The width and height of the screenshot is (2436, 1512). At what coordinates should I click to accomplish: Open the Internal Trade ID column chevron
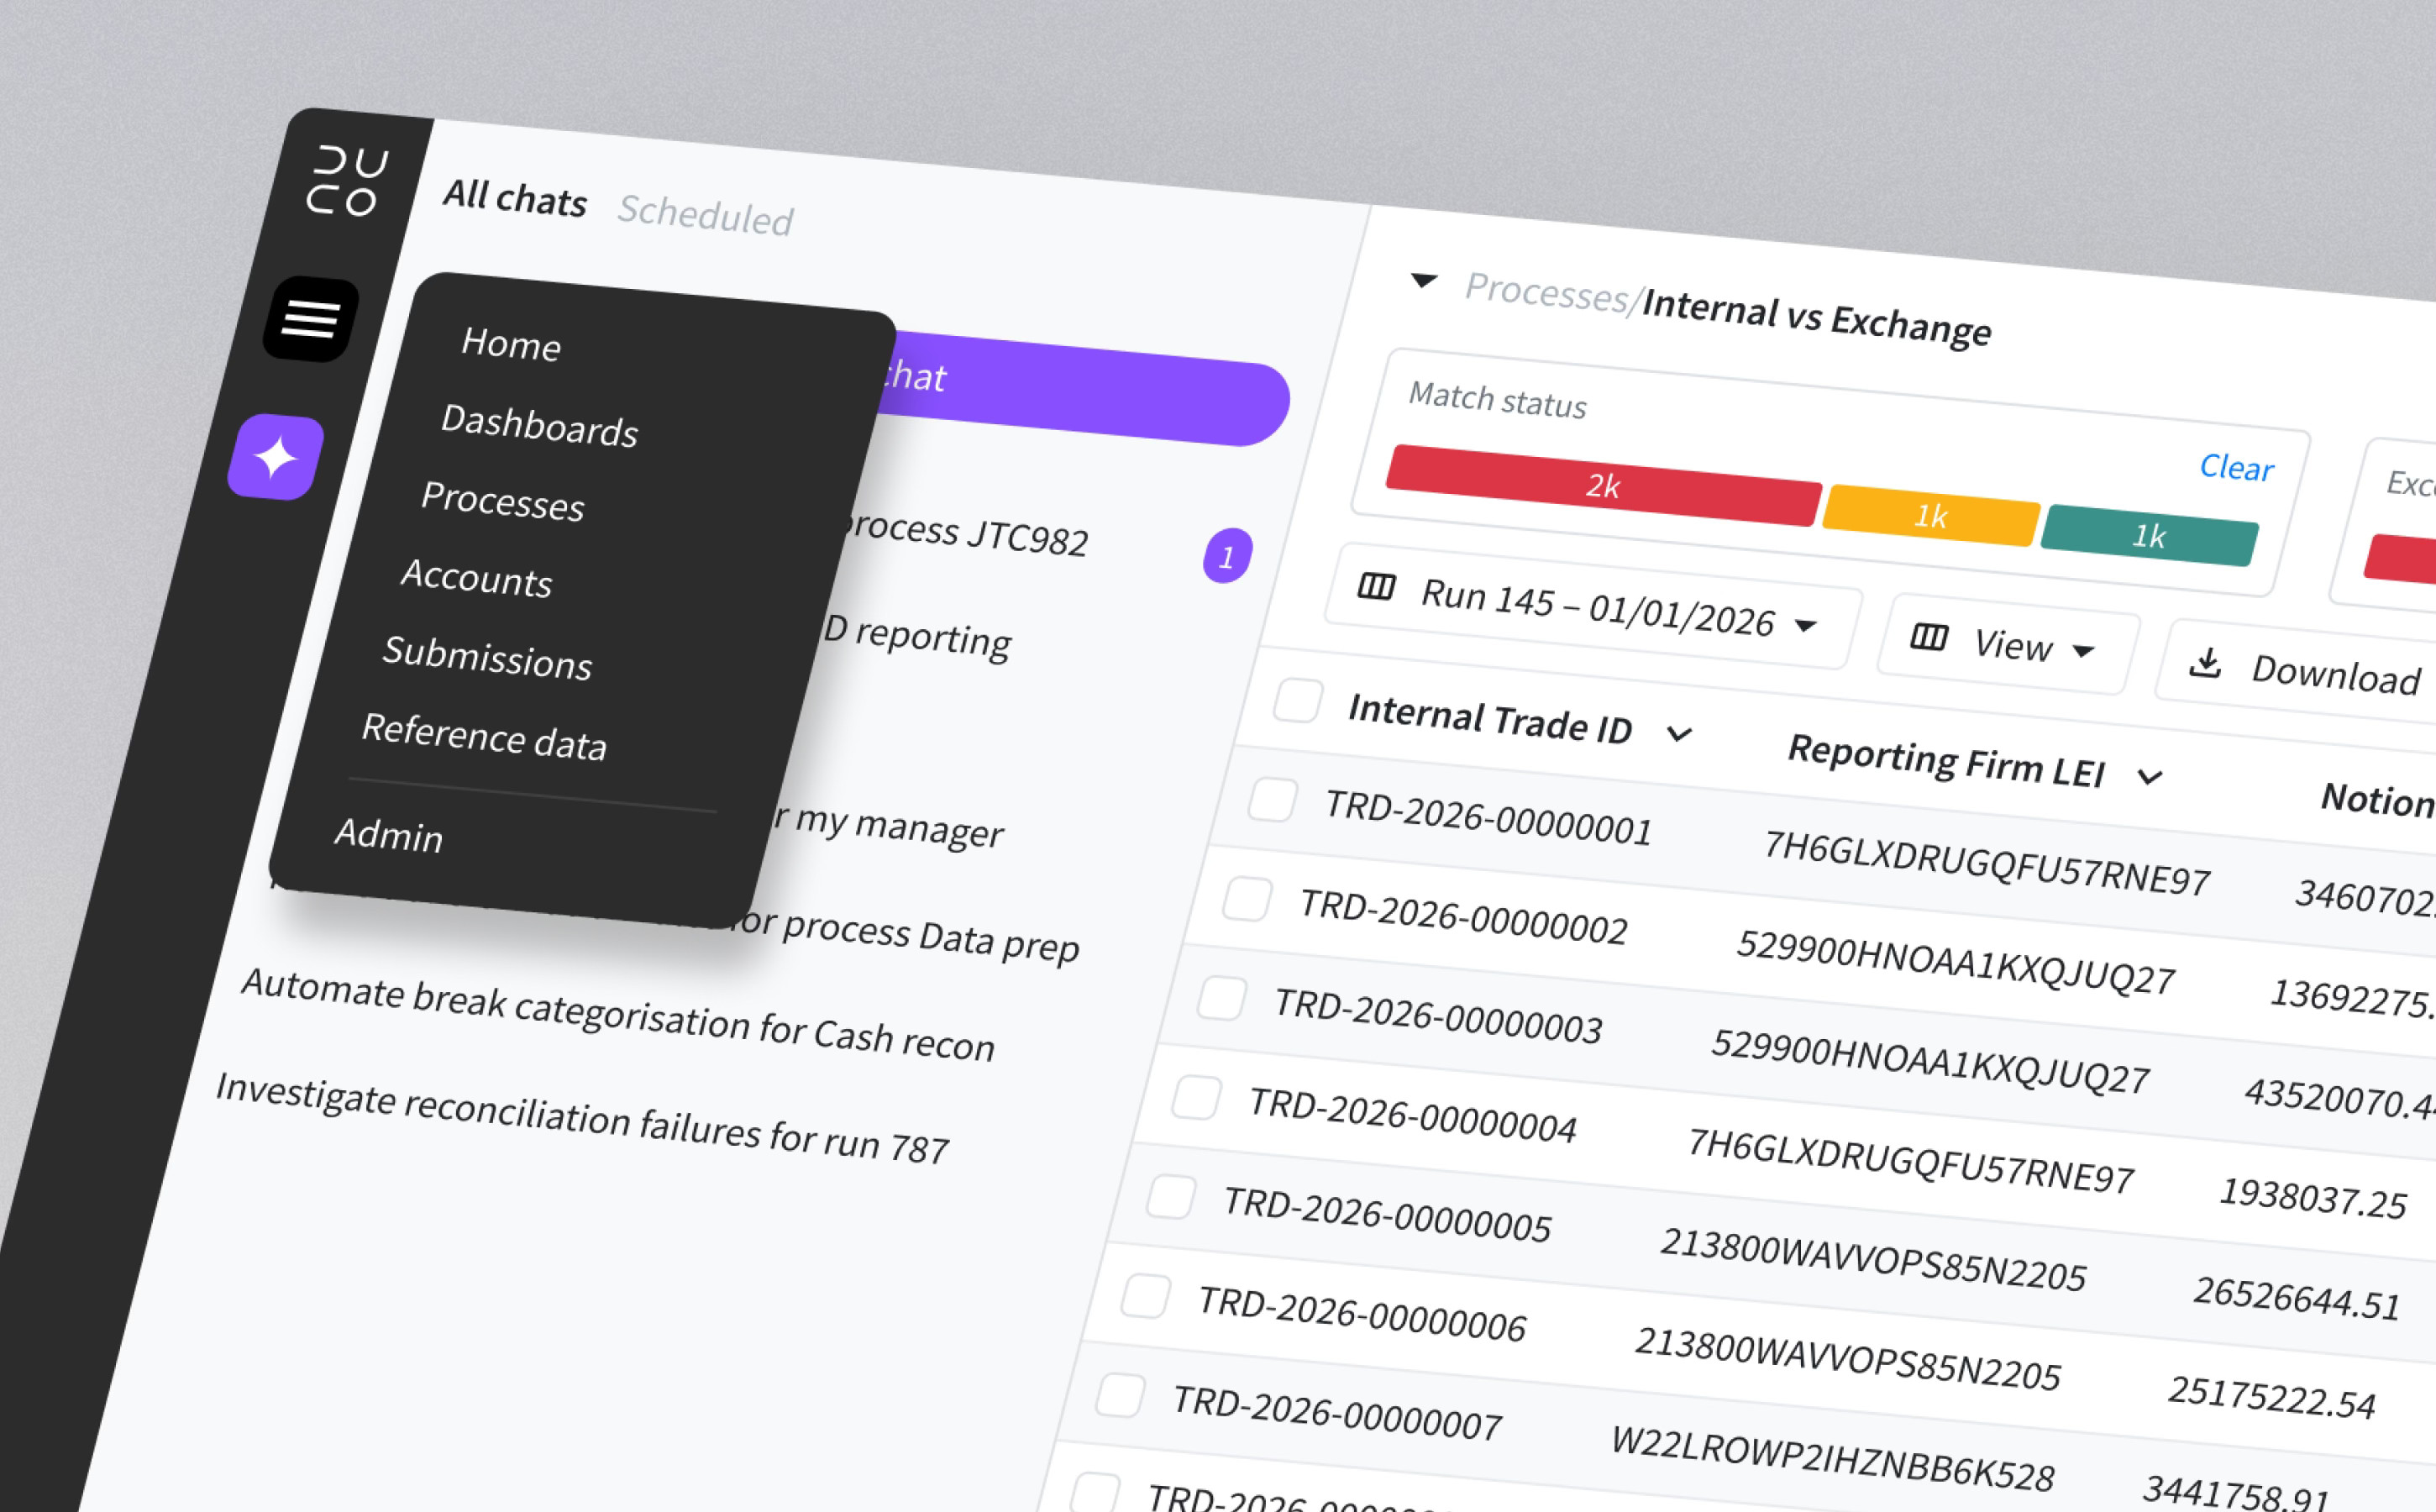1679,735
